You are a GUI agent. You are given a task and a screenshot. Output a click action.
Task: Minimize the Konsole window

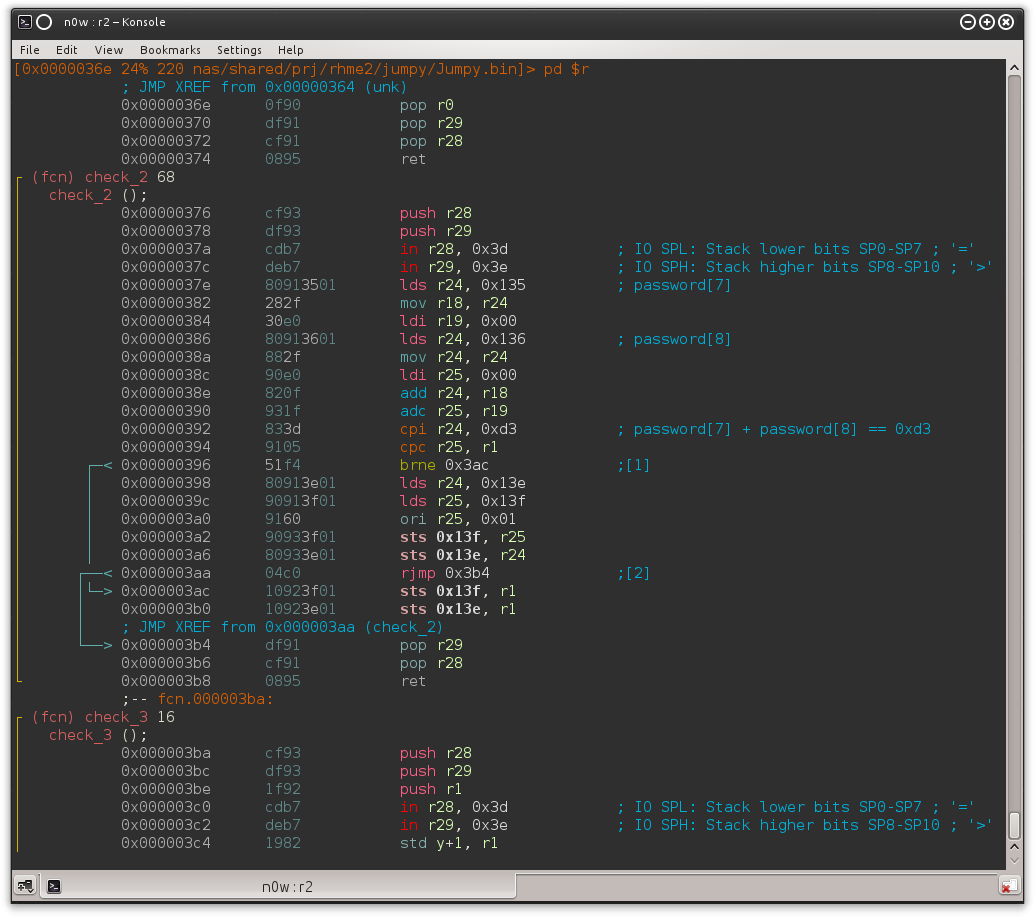click(x=967, y=22)
